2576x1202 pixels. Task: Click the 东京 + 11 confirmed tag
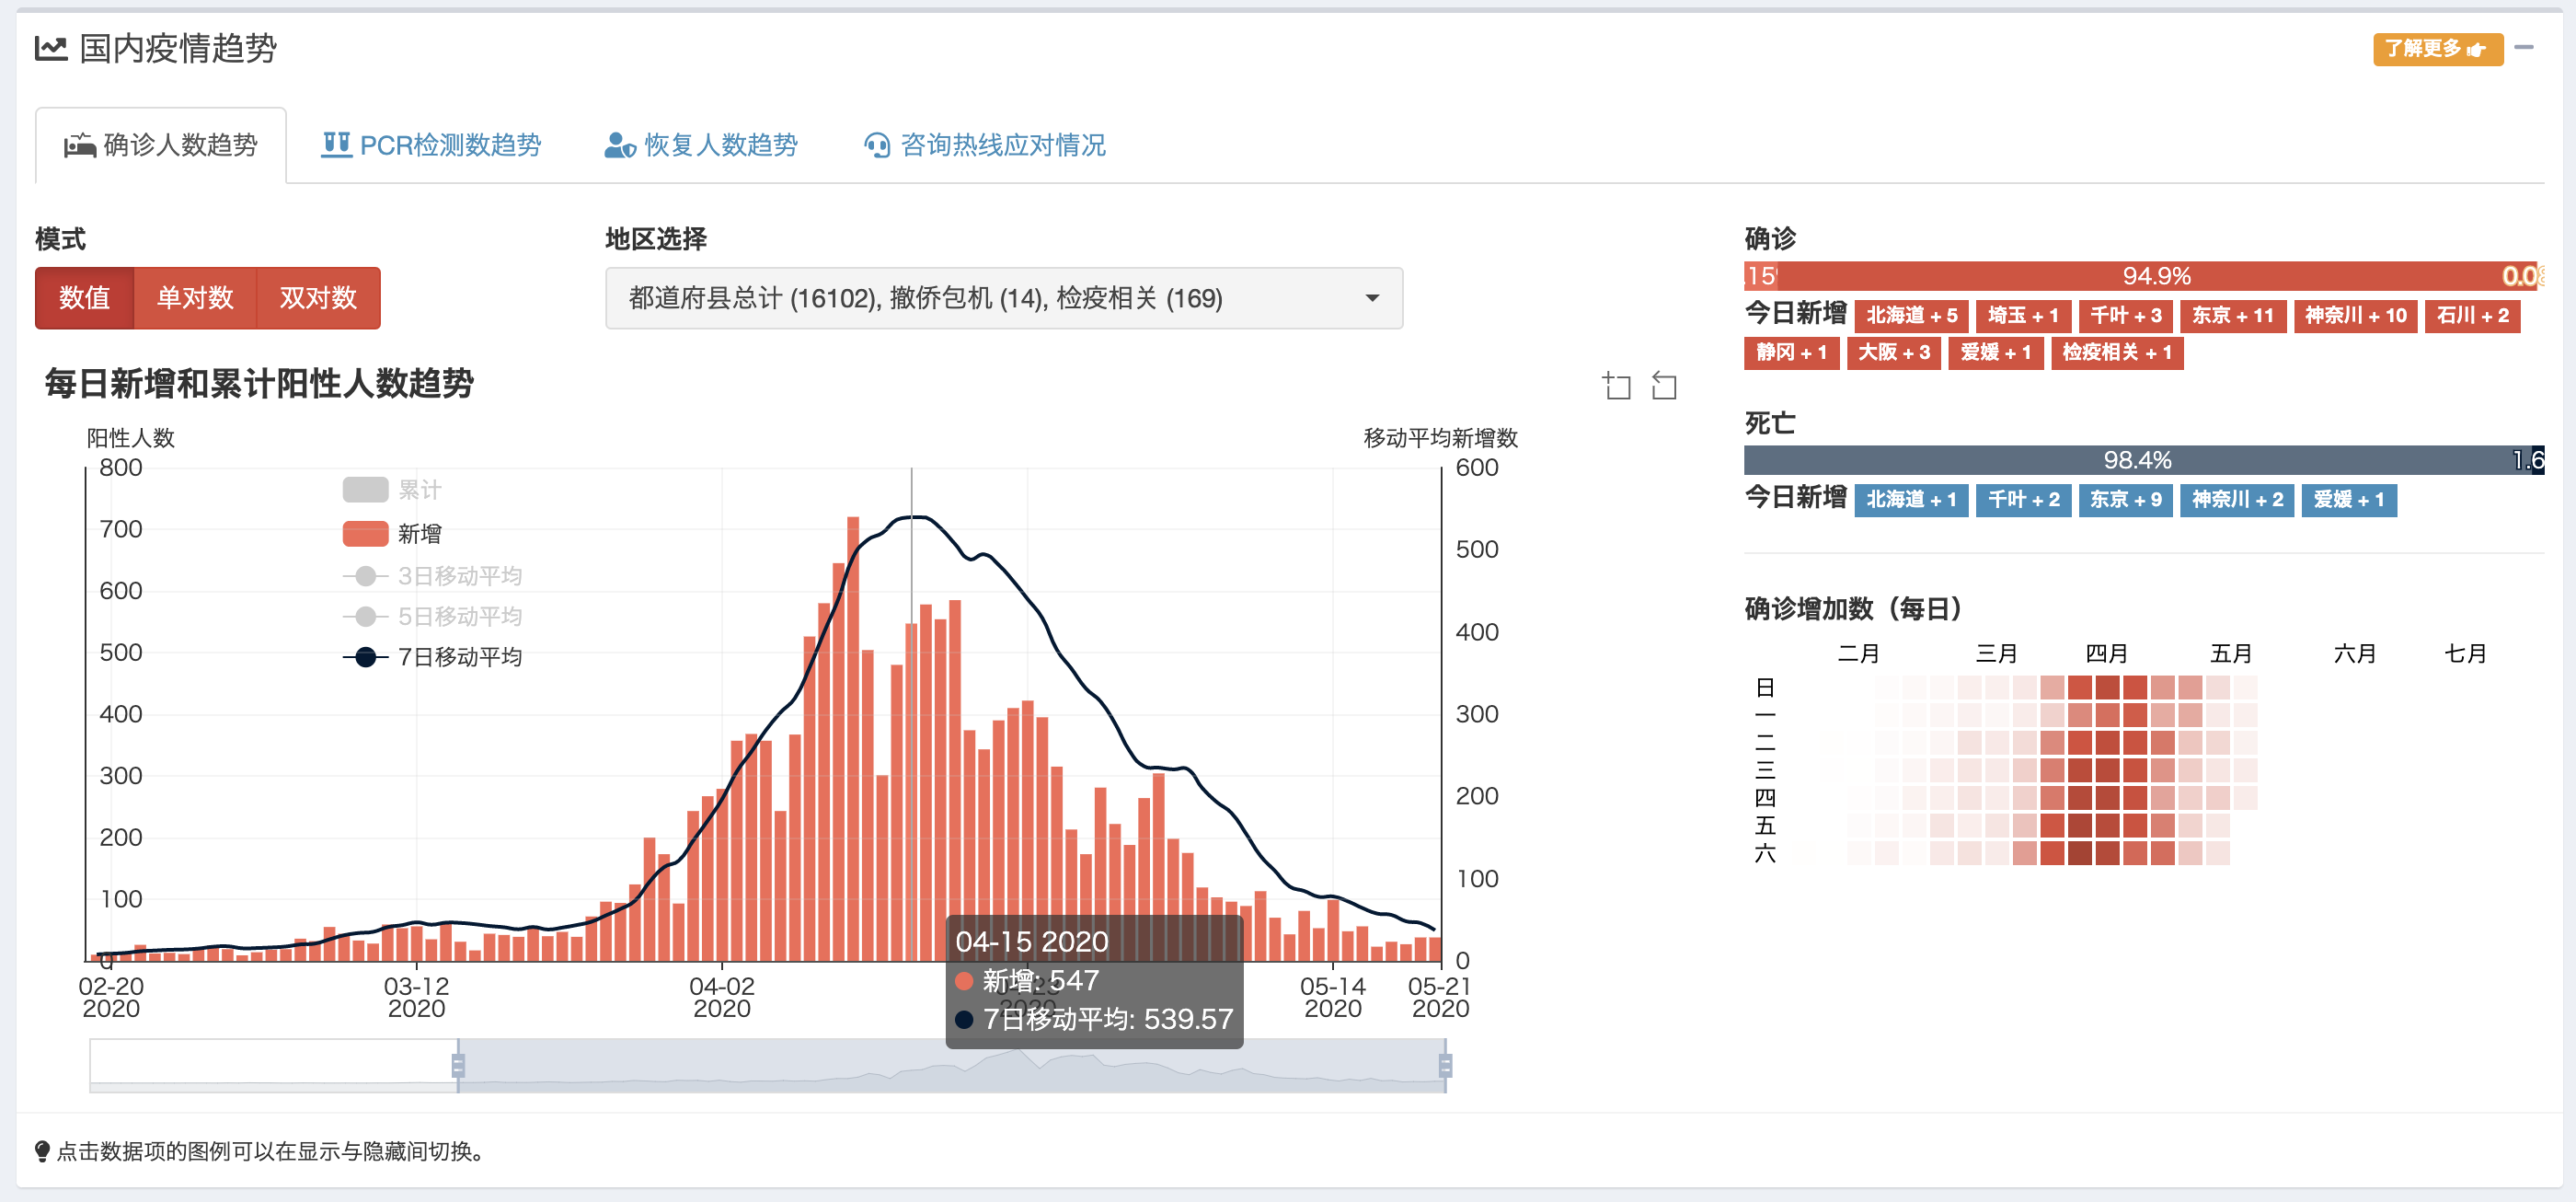(x=2232, y=316)
